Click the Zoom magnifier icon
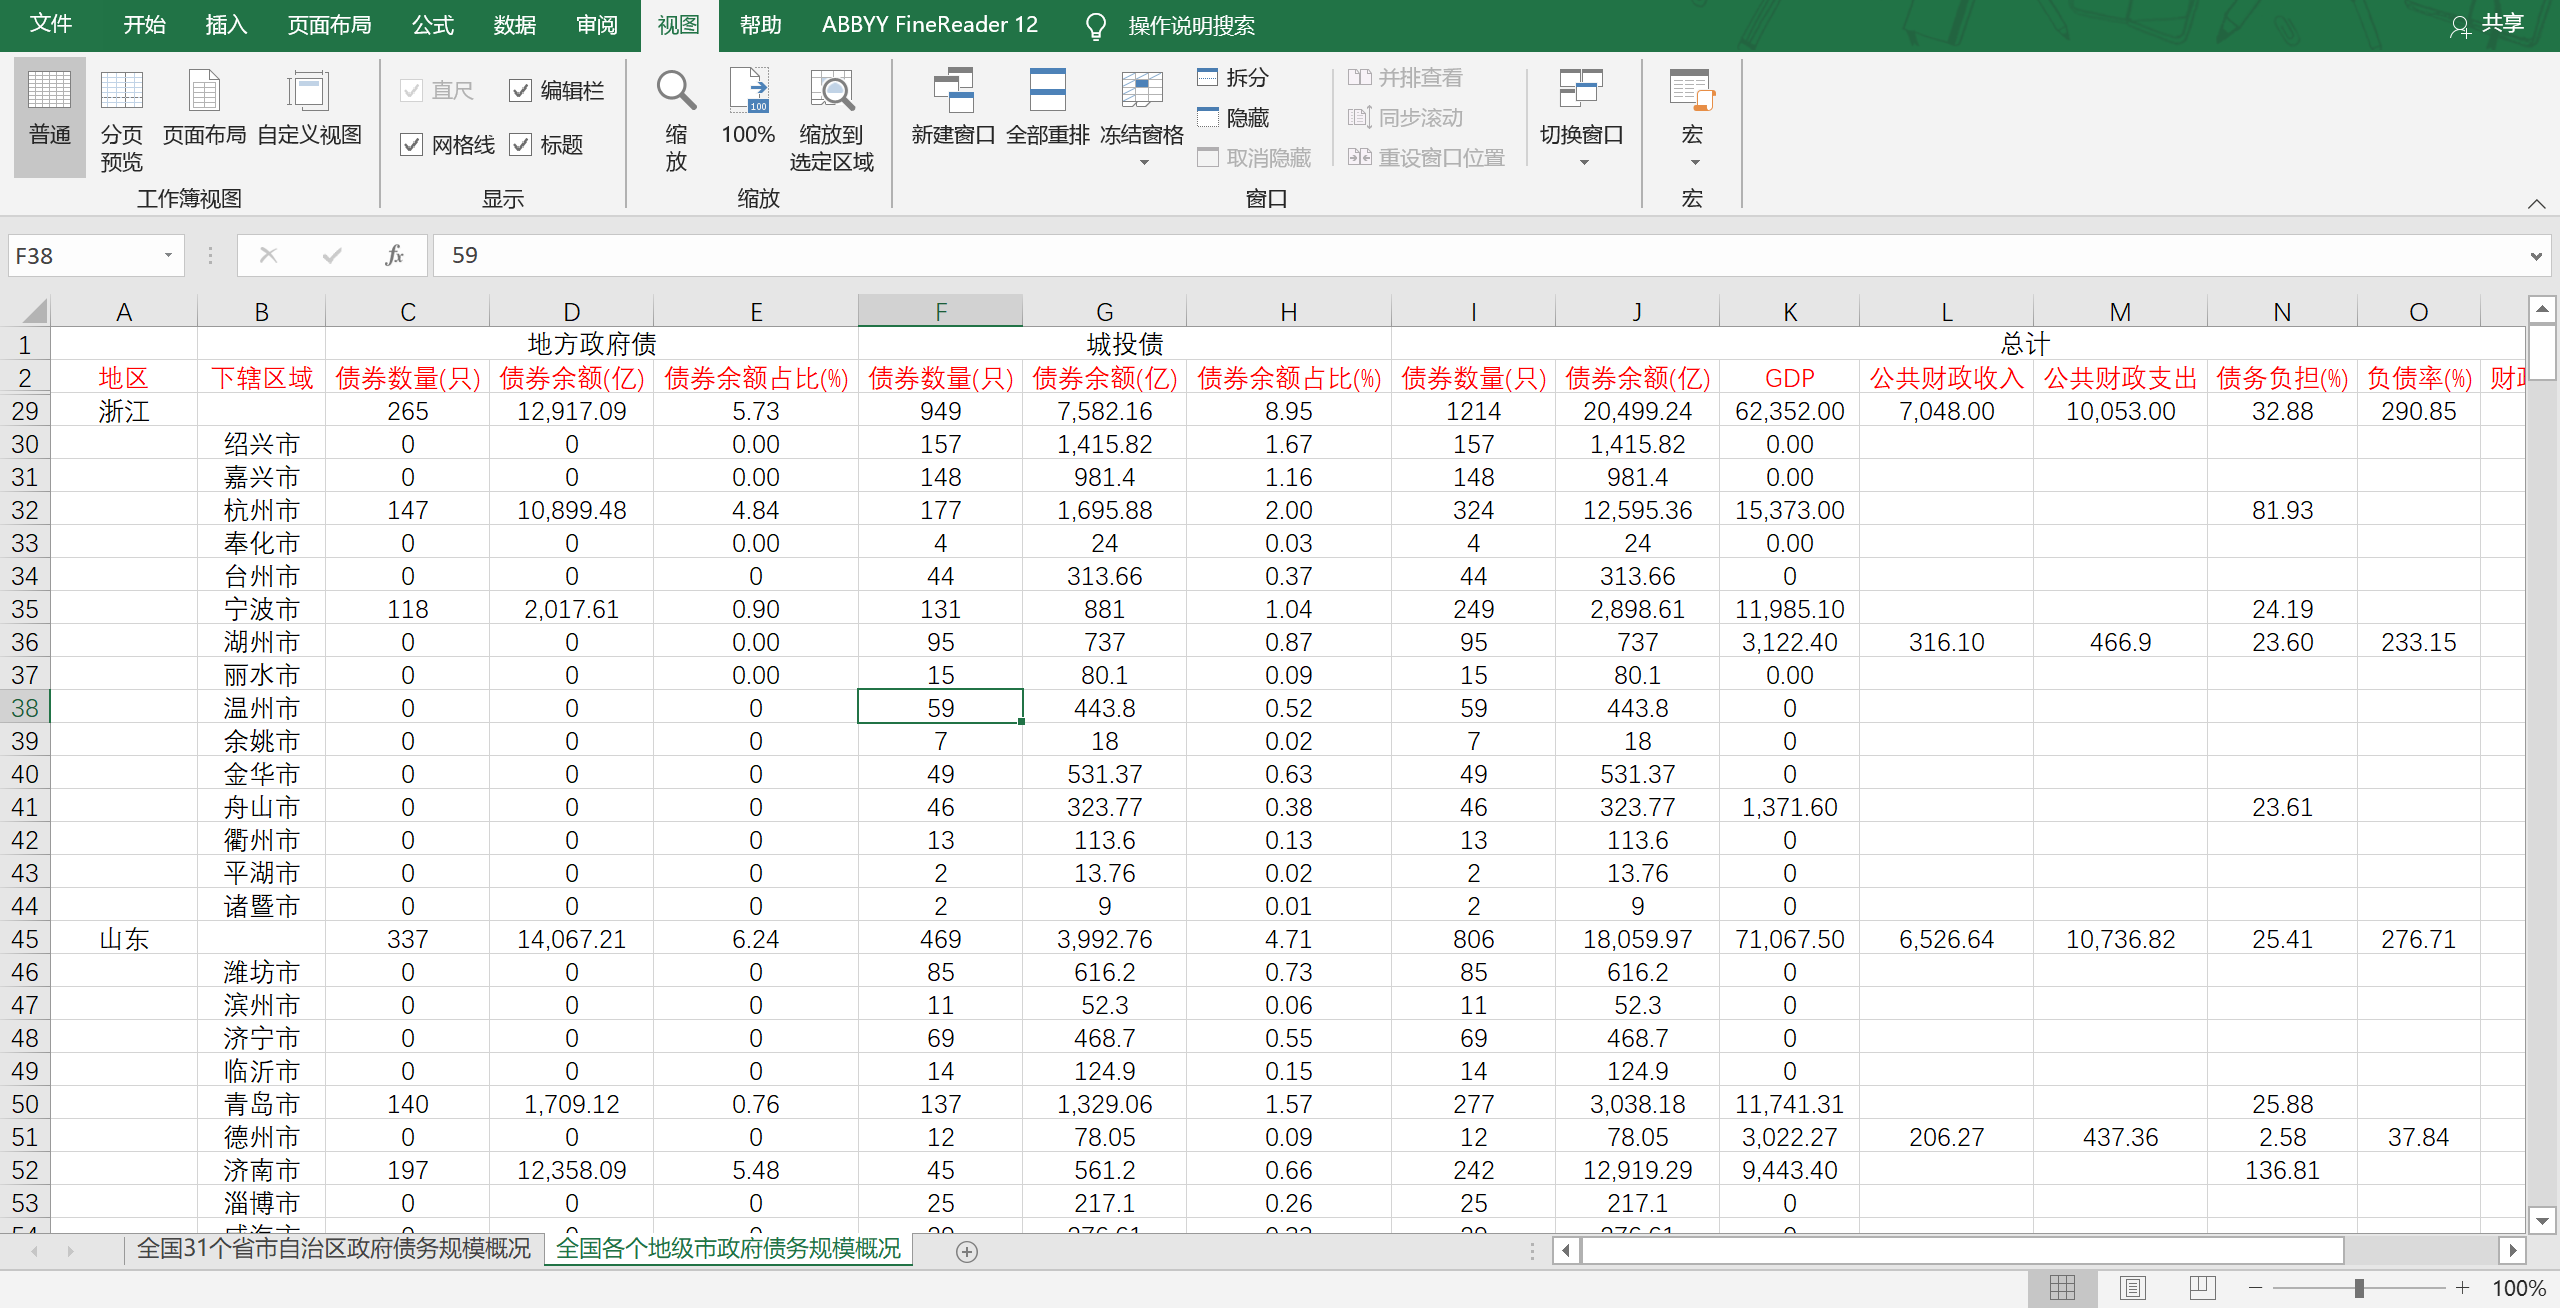This screenshot has height=1309, width=2560. click(x=676, y=92)
